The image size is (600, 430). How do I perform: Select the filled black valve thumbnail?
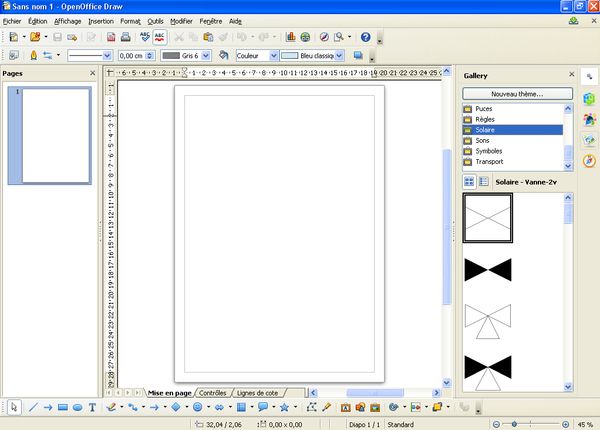[488, 270]
